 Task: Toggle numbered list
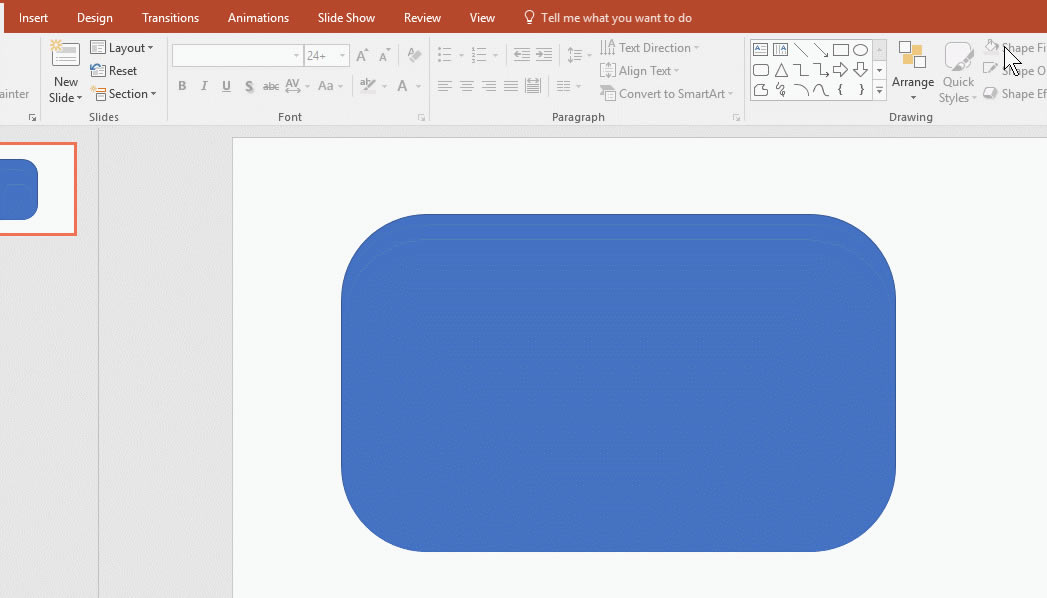479,55
